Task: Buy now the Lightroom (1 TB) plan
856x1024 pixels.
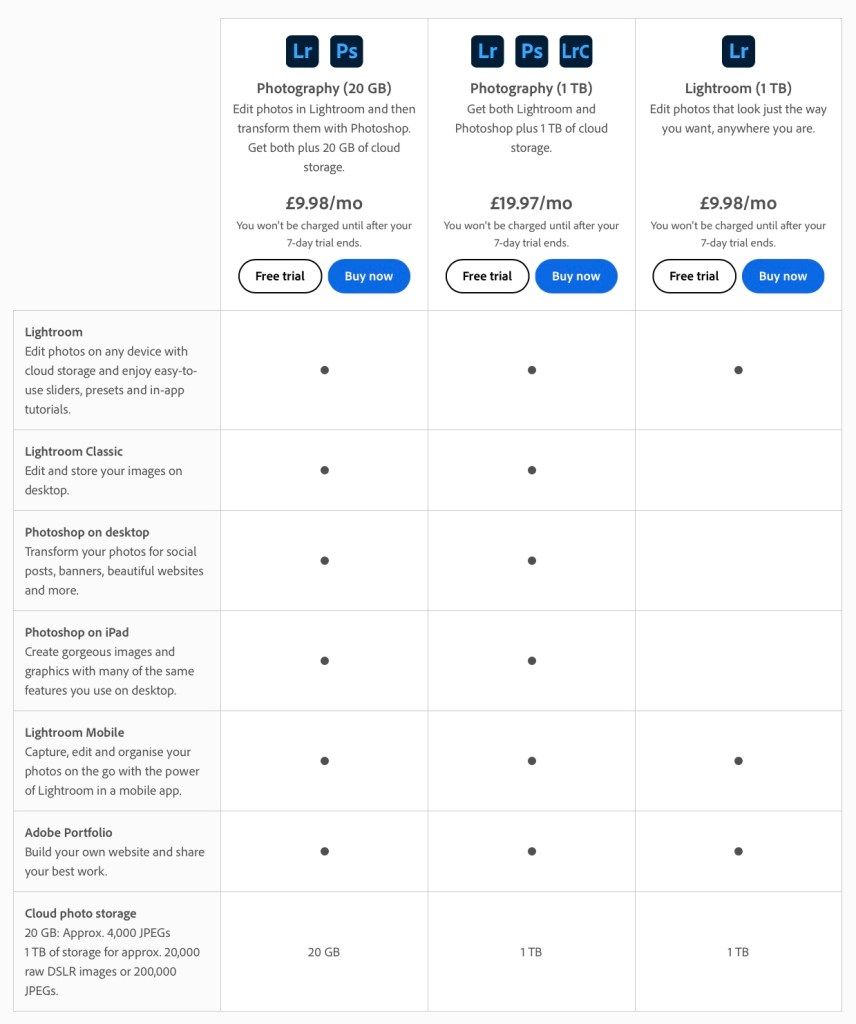Action: pyautogui.click(x=783, y=276)
